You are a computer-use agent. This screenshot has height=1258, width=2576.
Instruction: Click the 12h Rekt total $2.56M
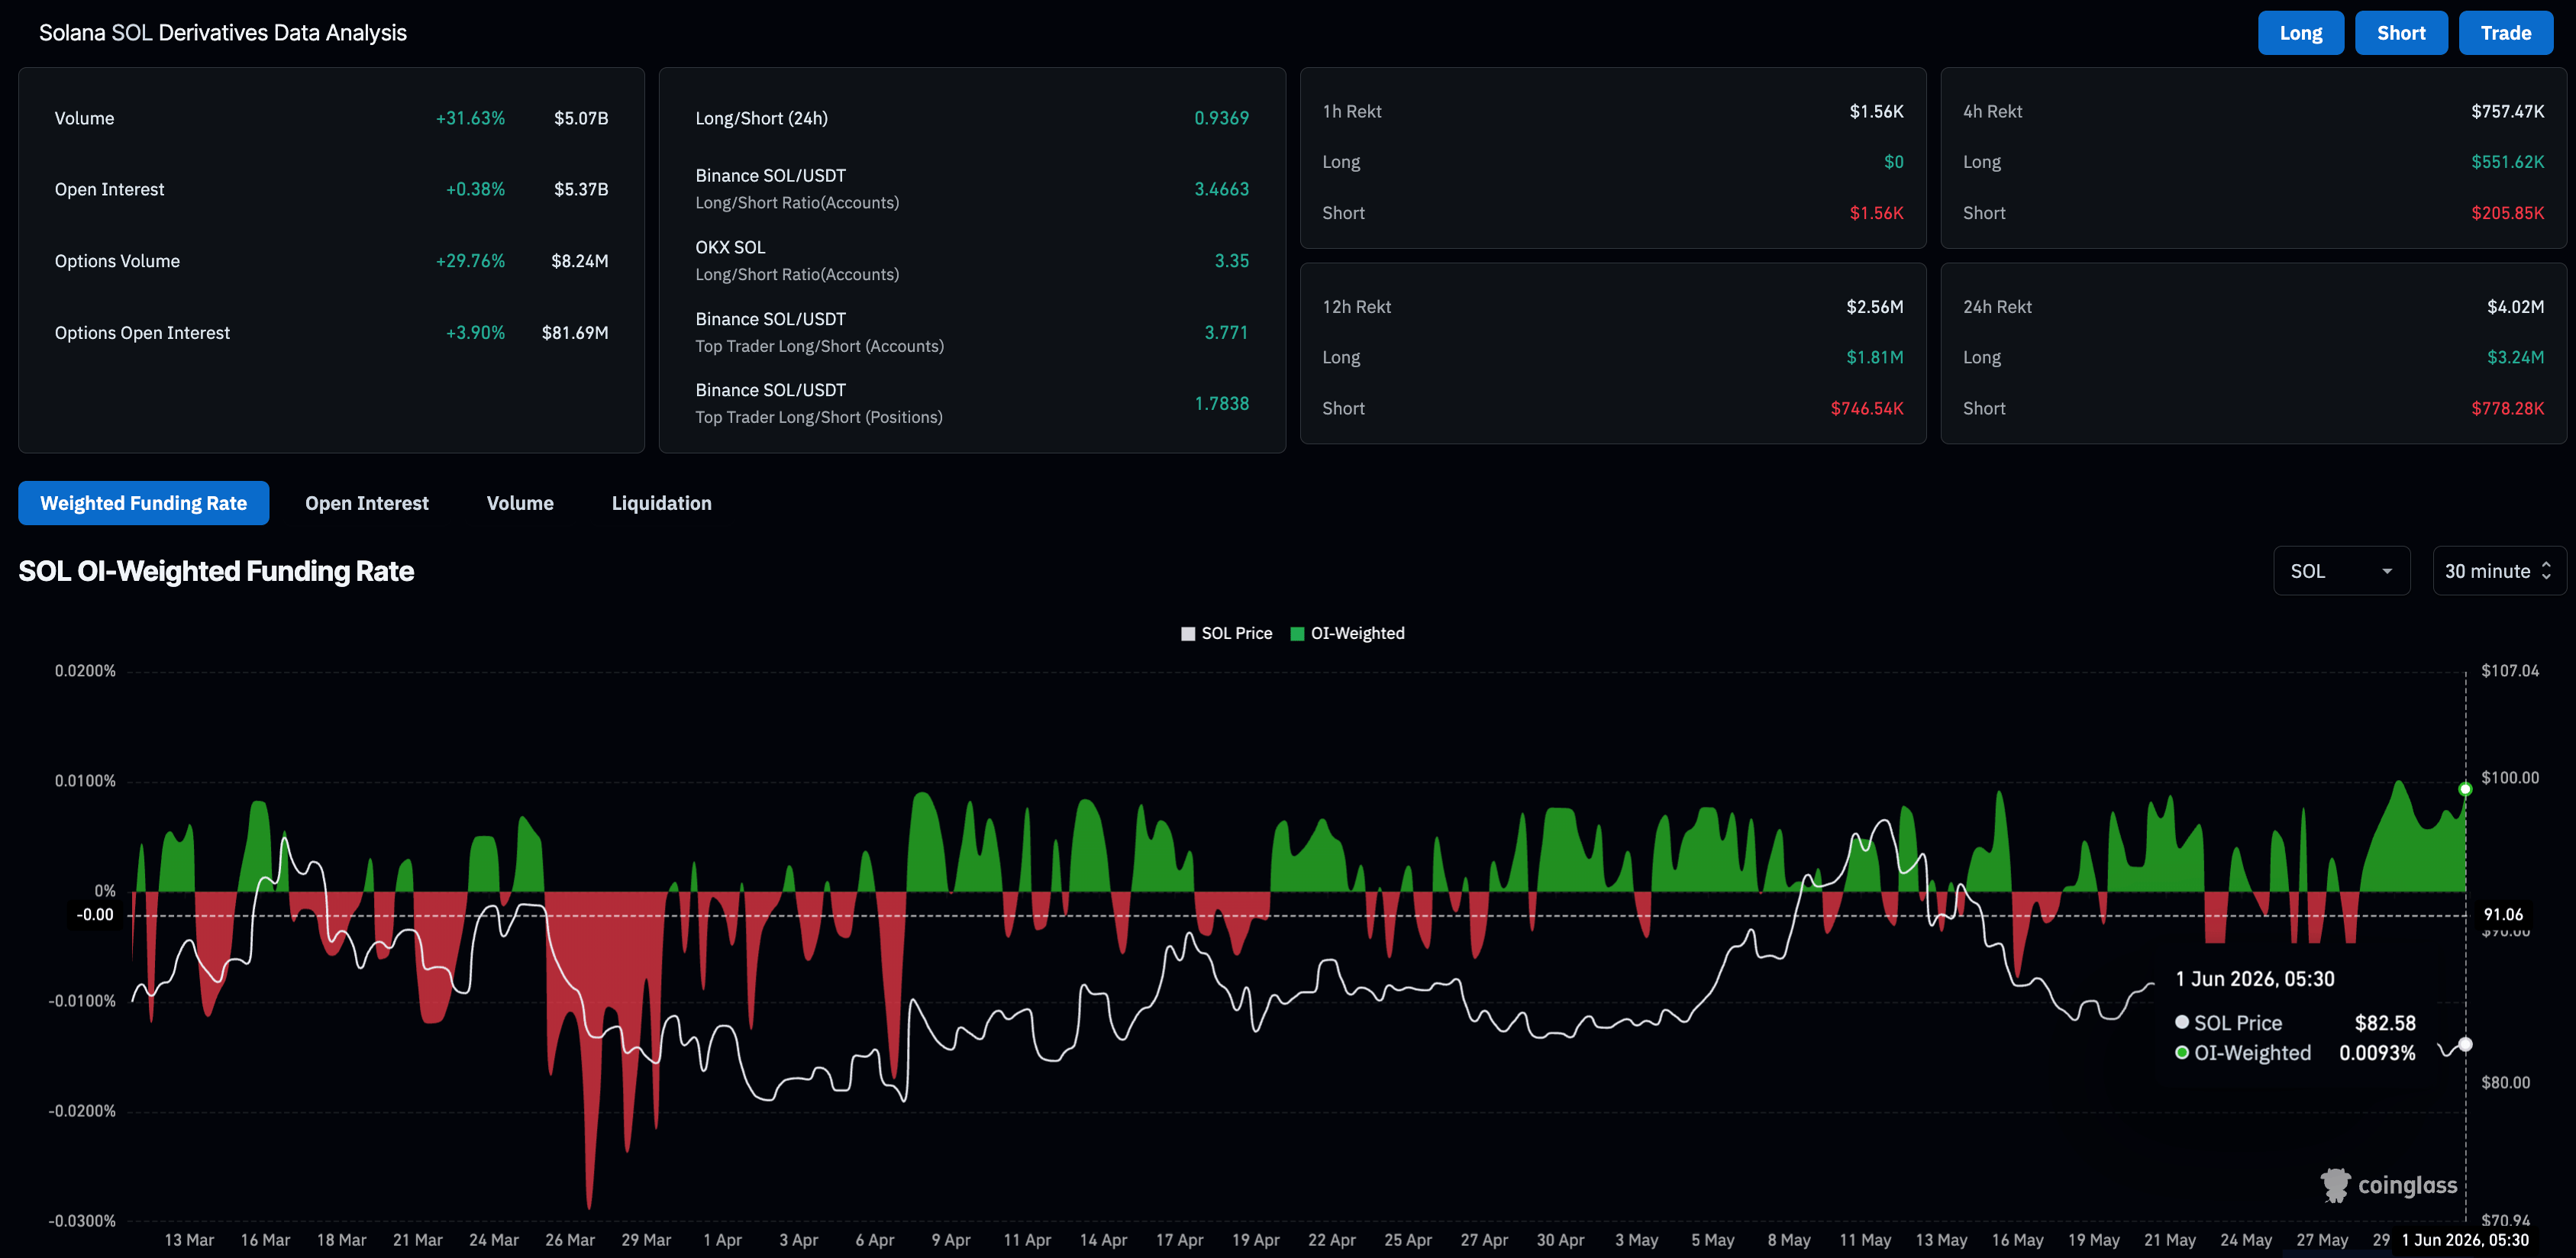coord(1874,307)
